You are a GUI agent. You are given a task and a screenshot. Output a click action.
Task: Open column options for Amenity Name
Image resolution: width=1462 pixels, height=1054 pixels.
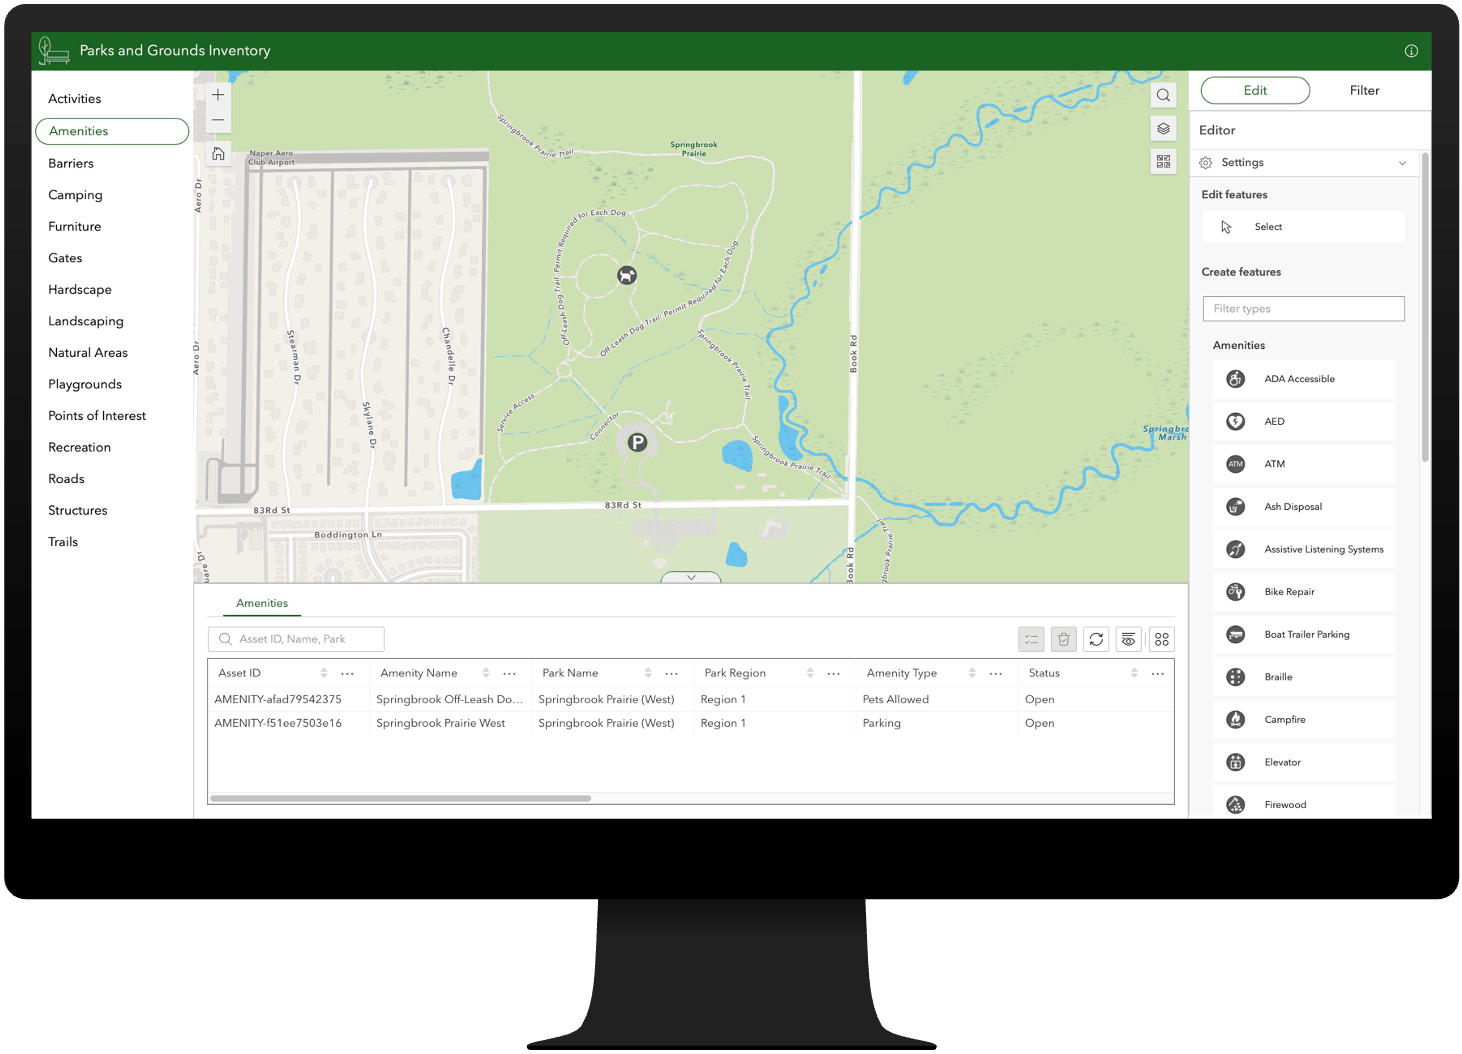click(x=510, y=673)
